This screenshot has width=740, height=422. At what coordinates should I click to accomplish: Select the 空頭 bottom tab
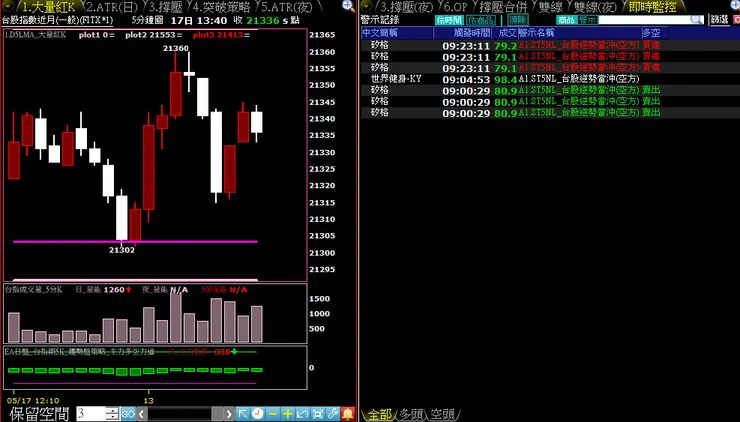click(442, 414)
